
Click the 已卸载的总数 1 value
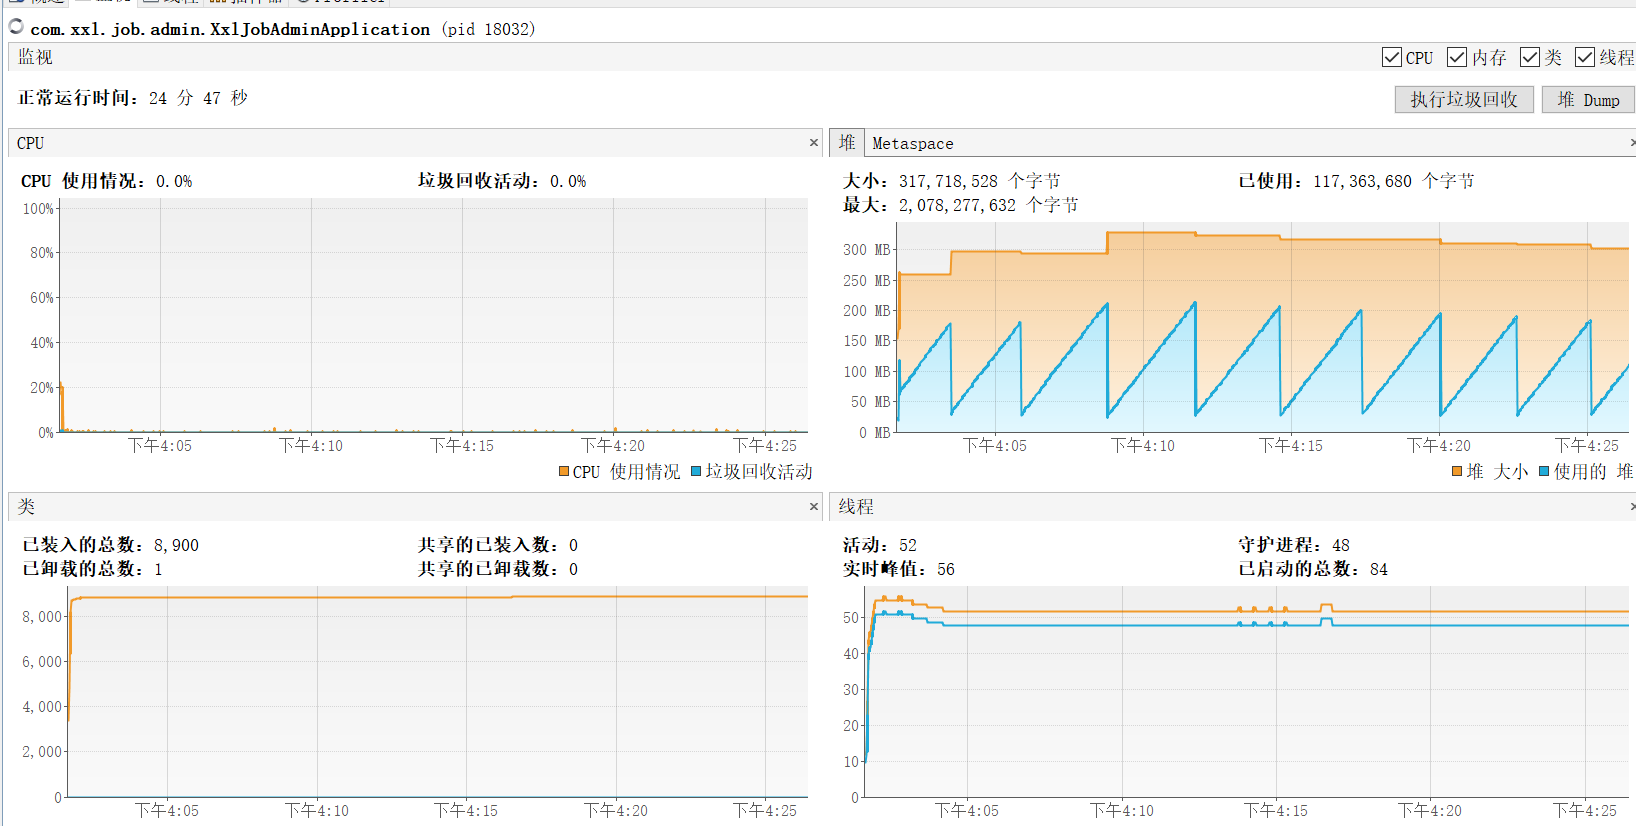click(x=158, y=569)
